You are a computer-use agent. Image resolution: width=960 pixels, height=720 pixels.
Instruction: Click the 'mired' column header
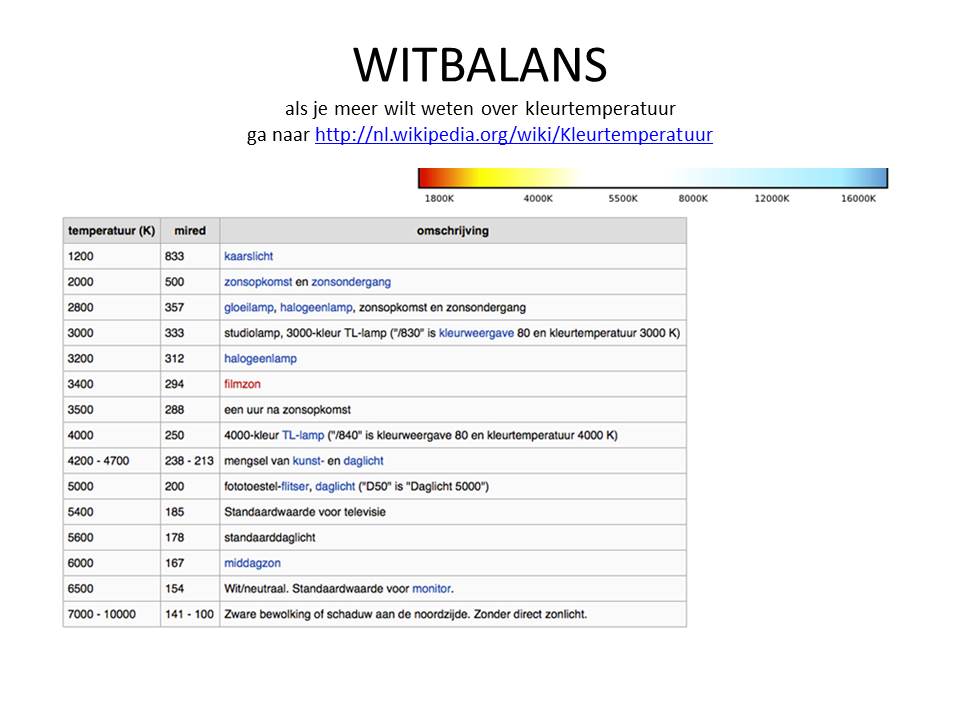(x=190, y=231)
